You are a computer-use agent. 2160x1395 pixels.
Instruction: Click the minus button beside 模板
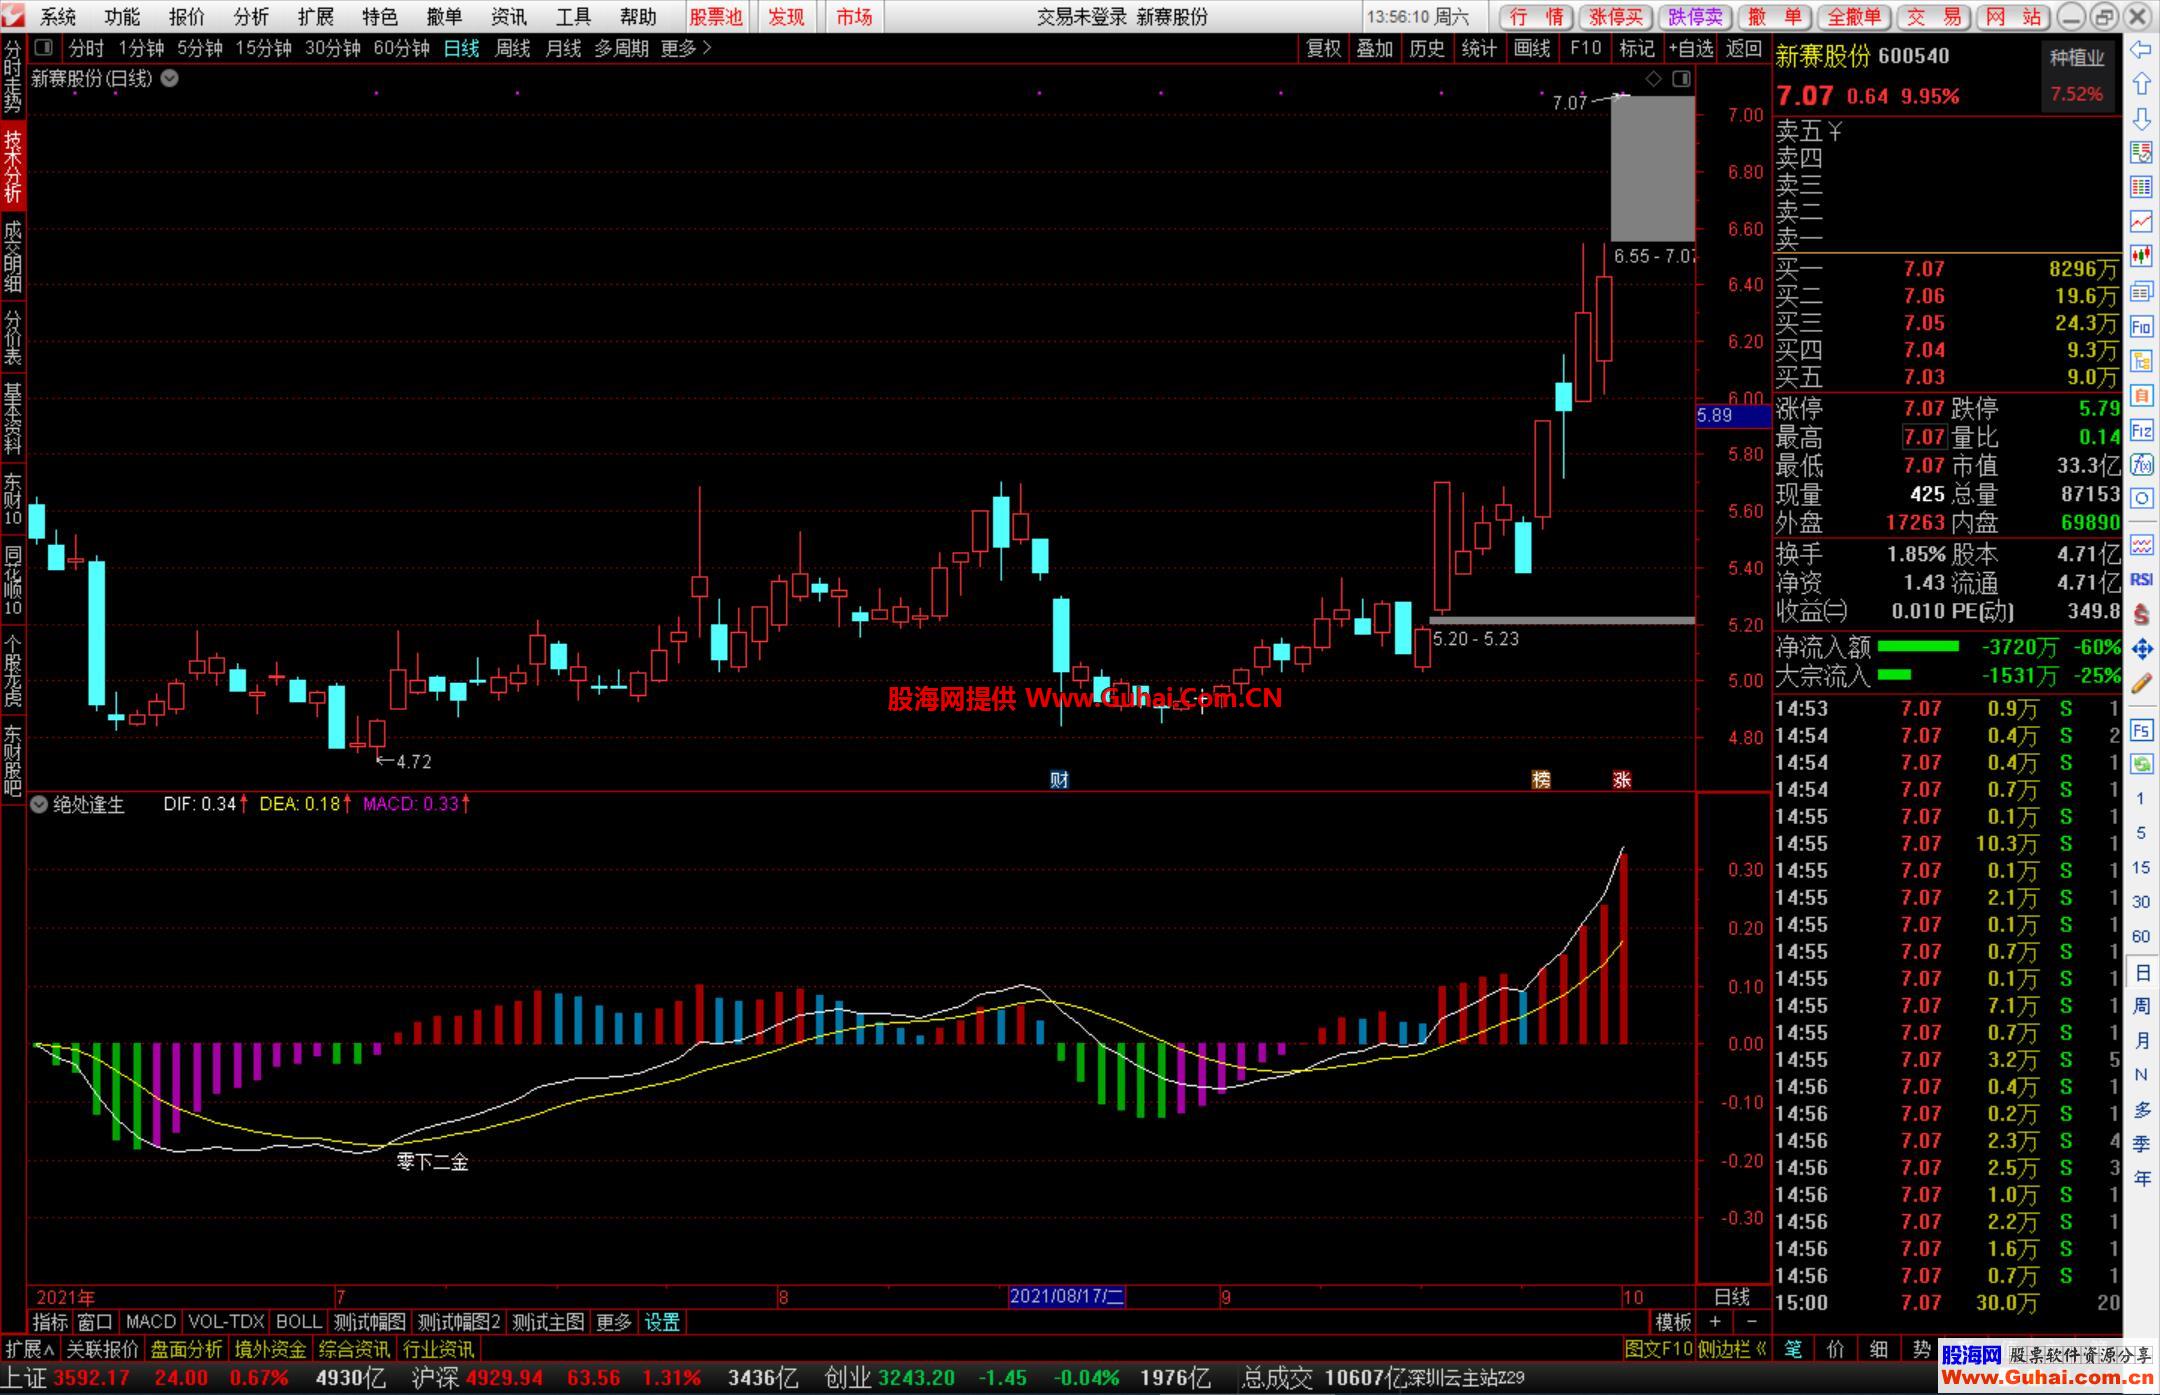point(1751,1322)
